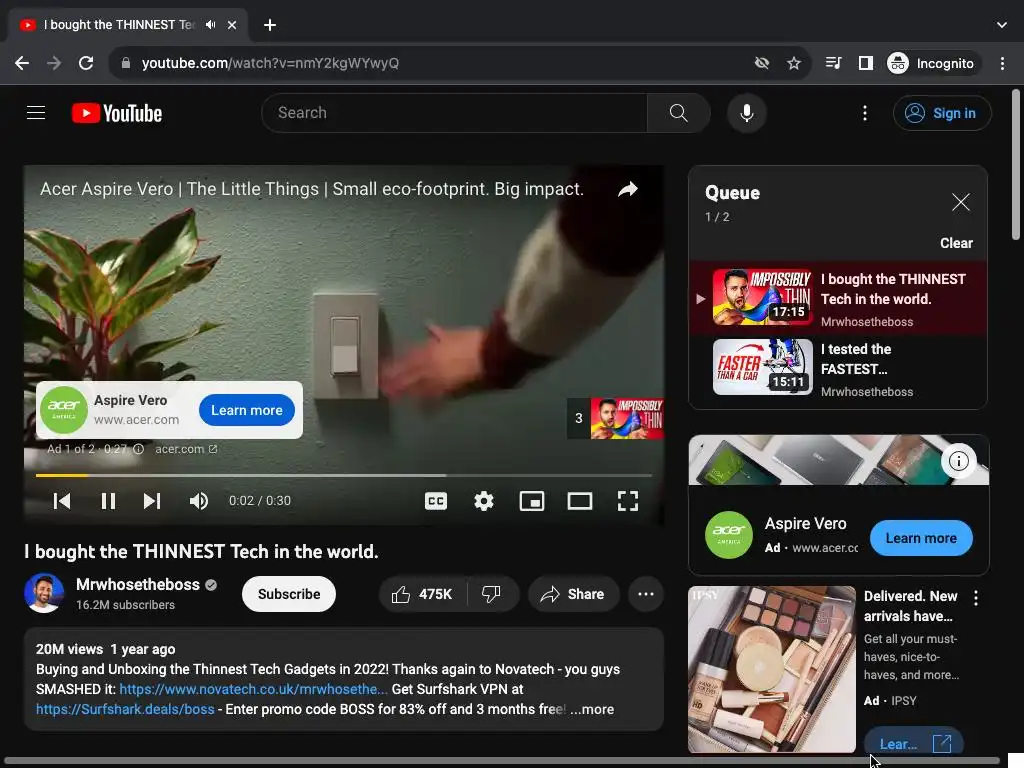Reload the page
The image size is (1024, 768).
point(86,63)
